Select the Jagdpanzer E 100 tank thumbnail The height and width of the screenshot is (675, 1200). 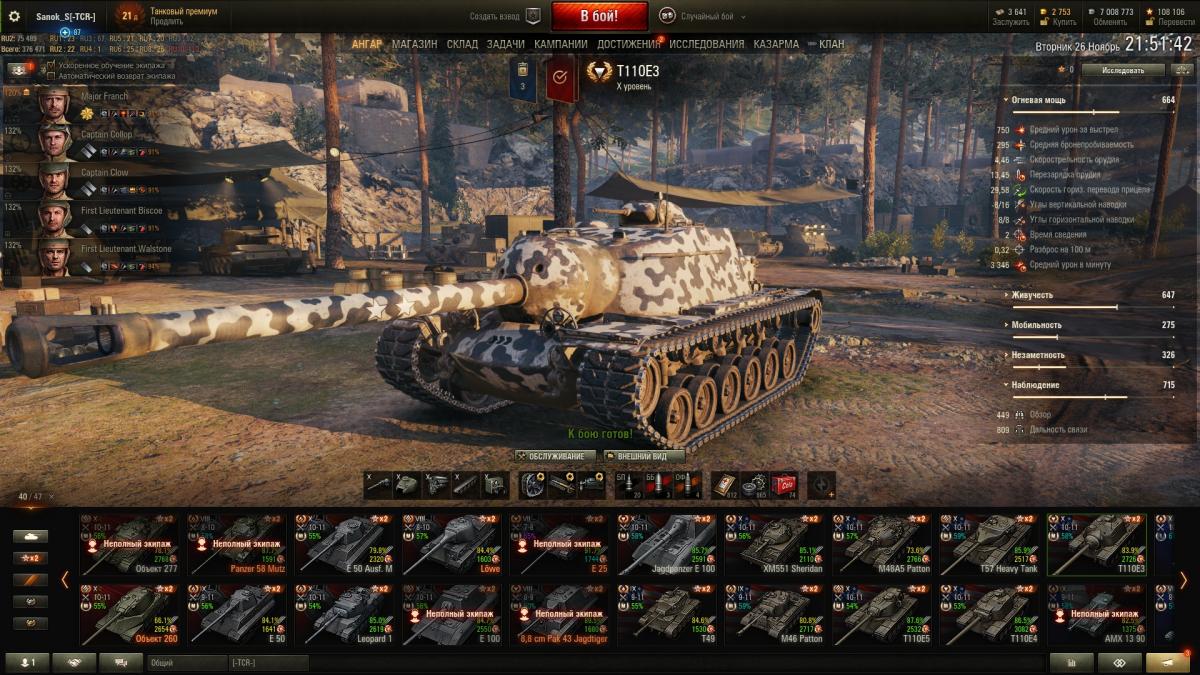tap(668, 544)
